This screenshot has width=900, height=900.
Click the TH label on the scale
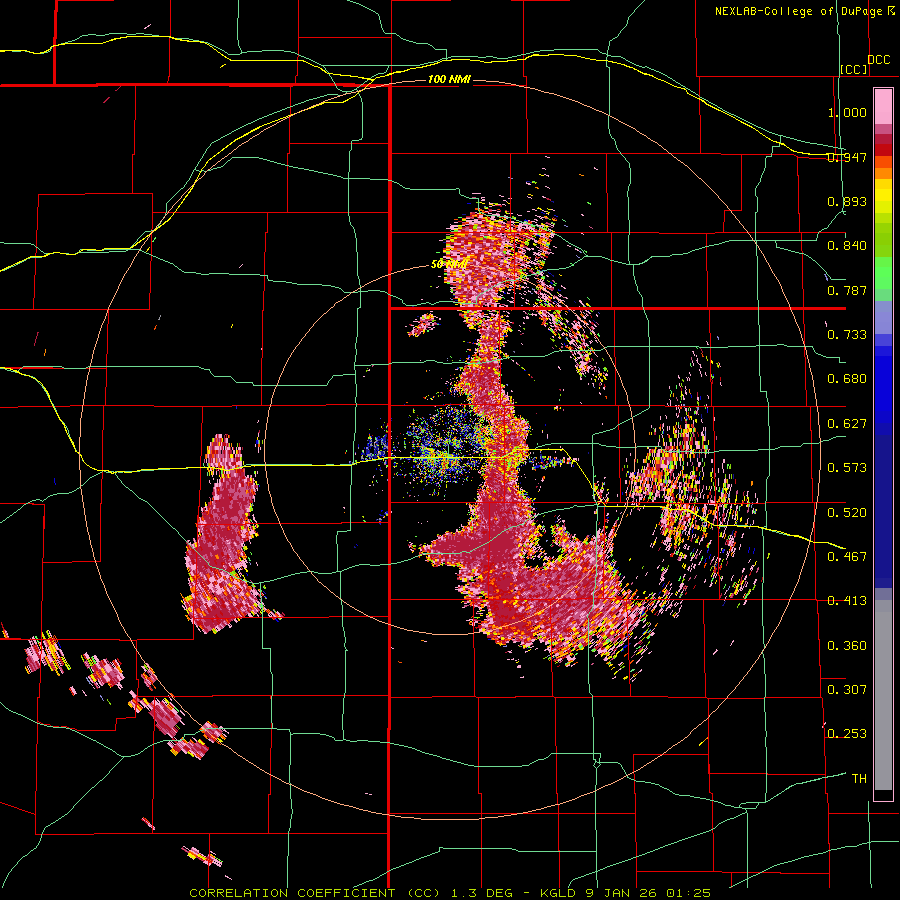(x=859, y=779)
